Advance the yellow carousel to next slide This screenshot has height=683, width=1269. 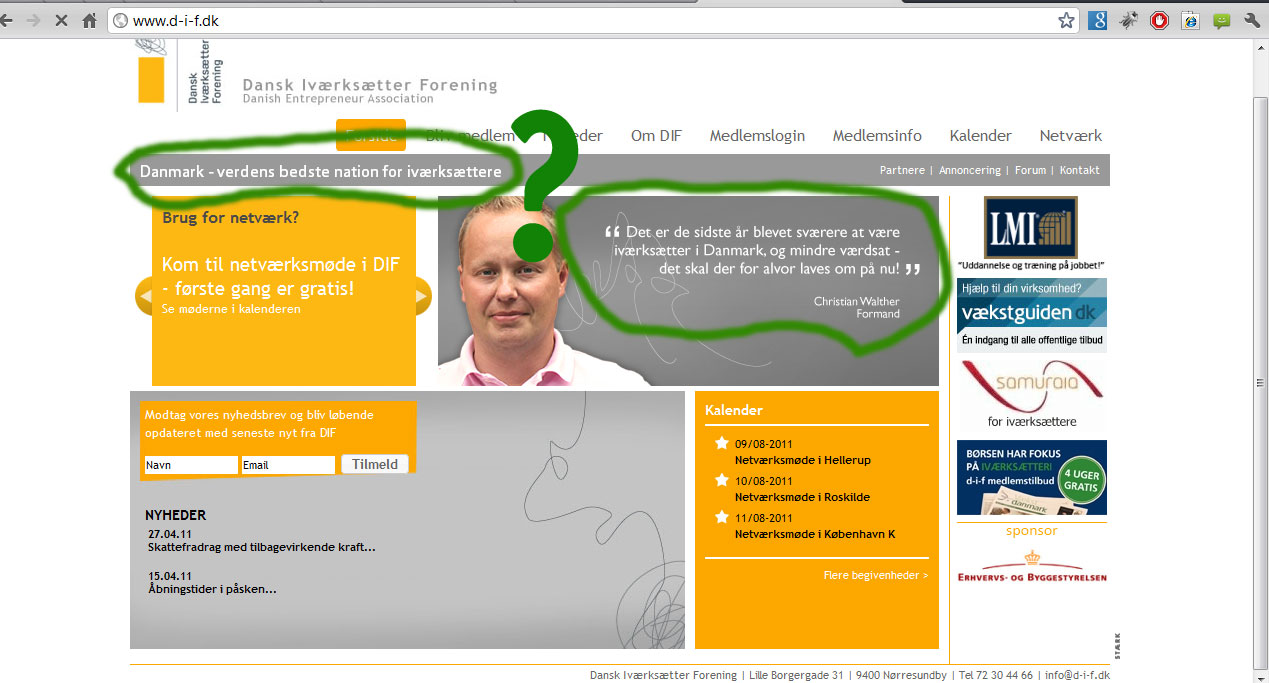tap(422, 296)
